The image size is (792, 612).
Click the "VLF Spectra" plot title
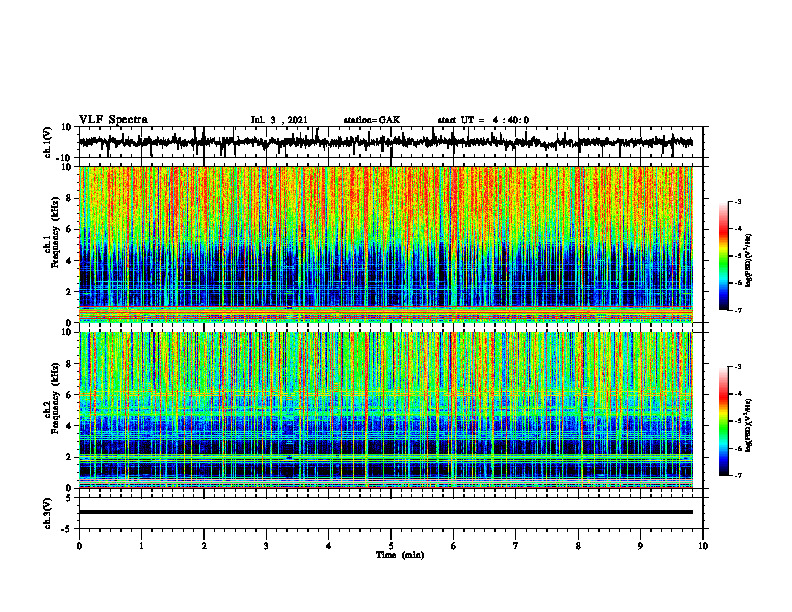(113, 120)
